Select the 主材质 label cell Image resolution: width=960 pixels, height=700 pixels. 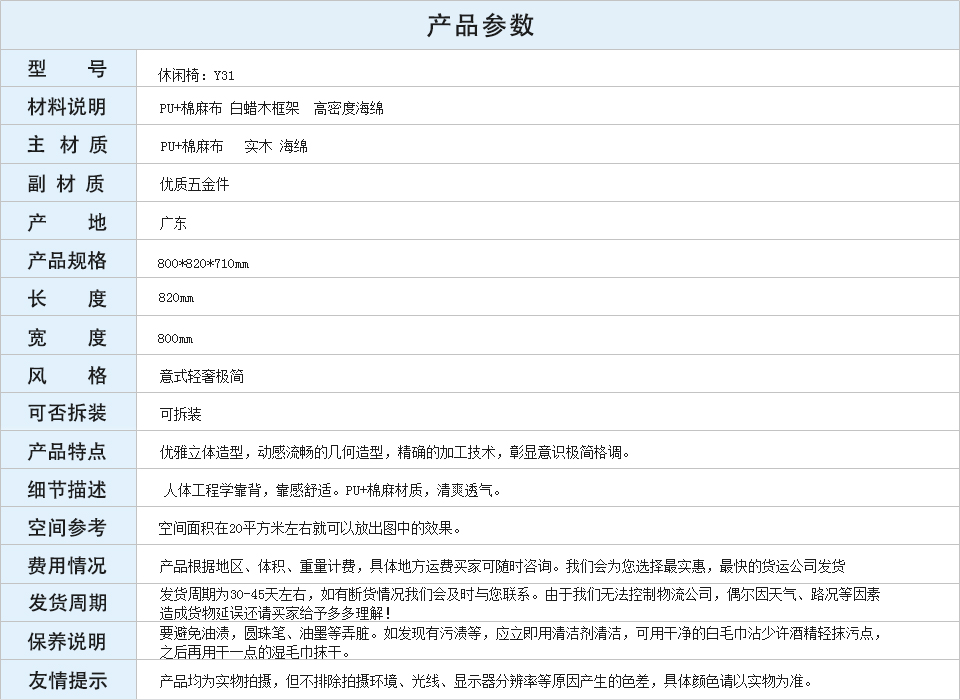point(67,145)
